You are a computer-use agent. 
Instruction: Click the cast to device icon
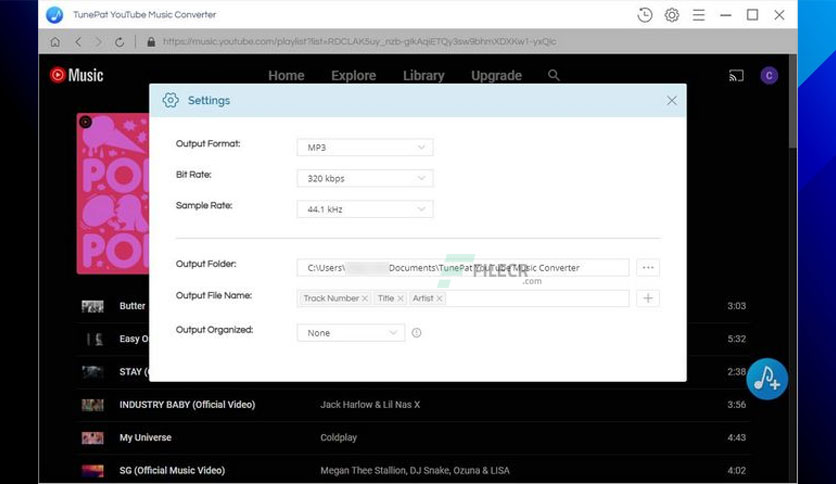736,76
